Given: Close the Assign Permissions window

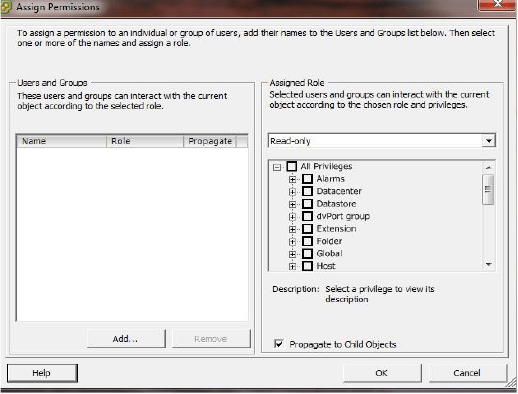Looking at the screenshot, I should pos(497,4).
